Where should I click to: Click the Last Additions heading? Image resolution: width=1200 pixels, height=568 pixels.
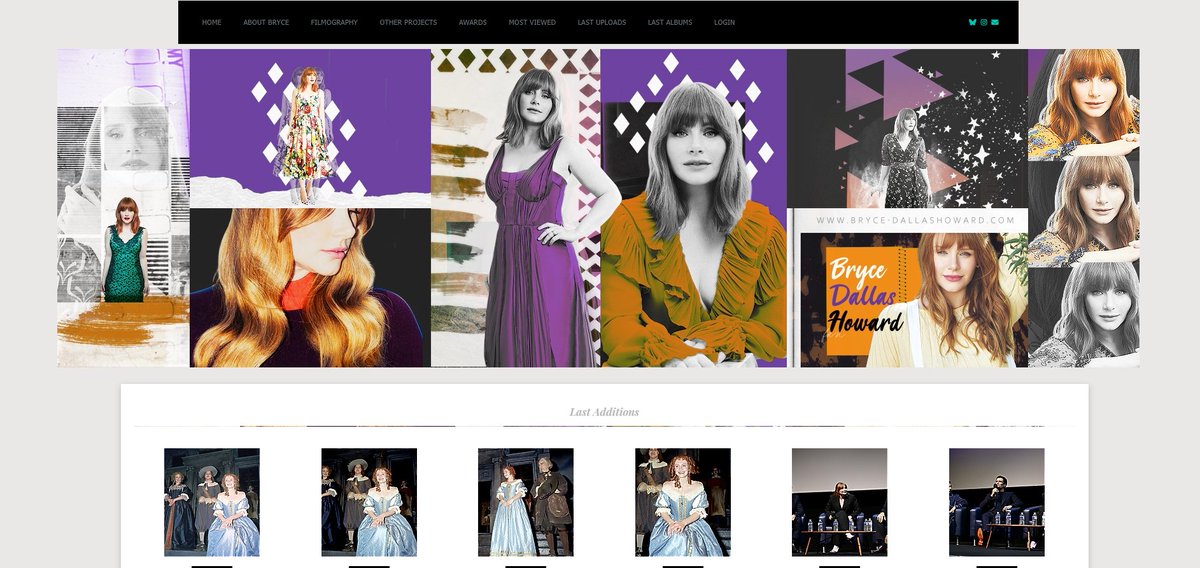[604, 412]
